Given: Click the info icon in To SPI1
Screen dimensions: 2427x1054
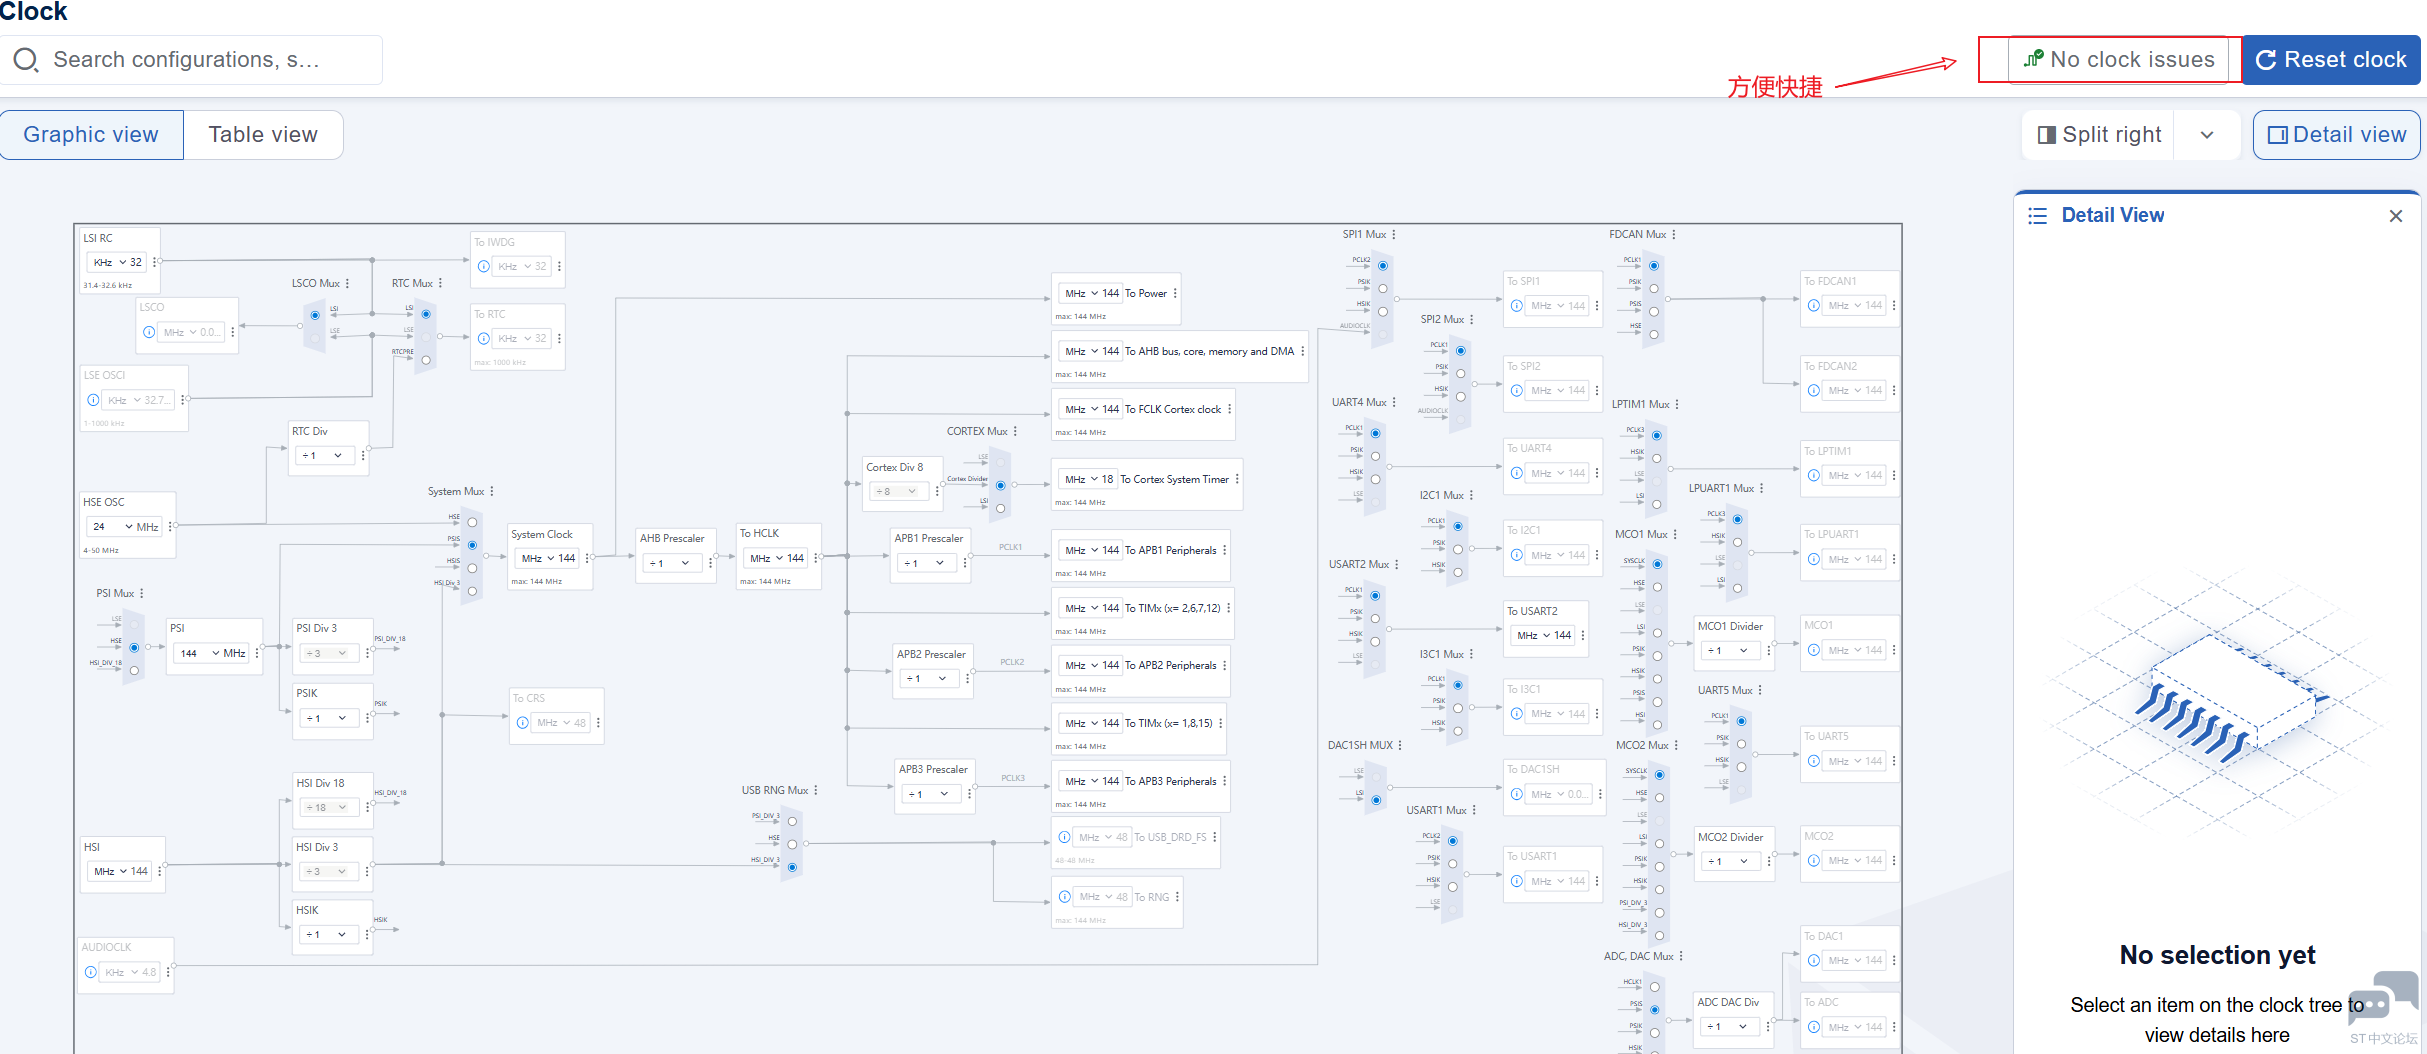Looking at the screenshot, I should (1517, 306).
